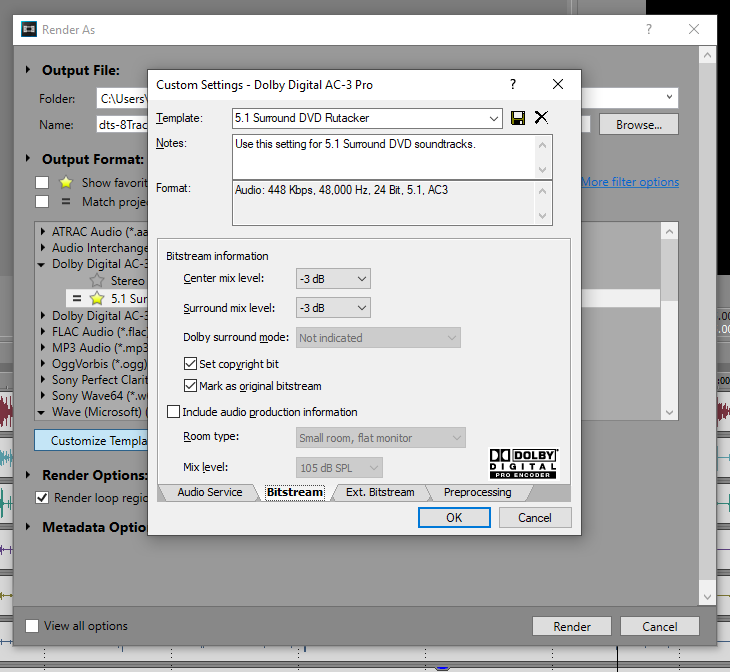The image size is (730, 672).
Task: Collapse the Output Format section
Action: (x=28, y=158)
